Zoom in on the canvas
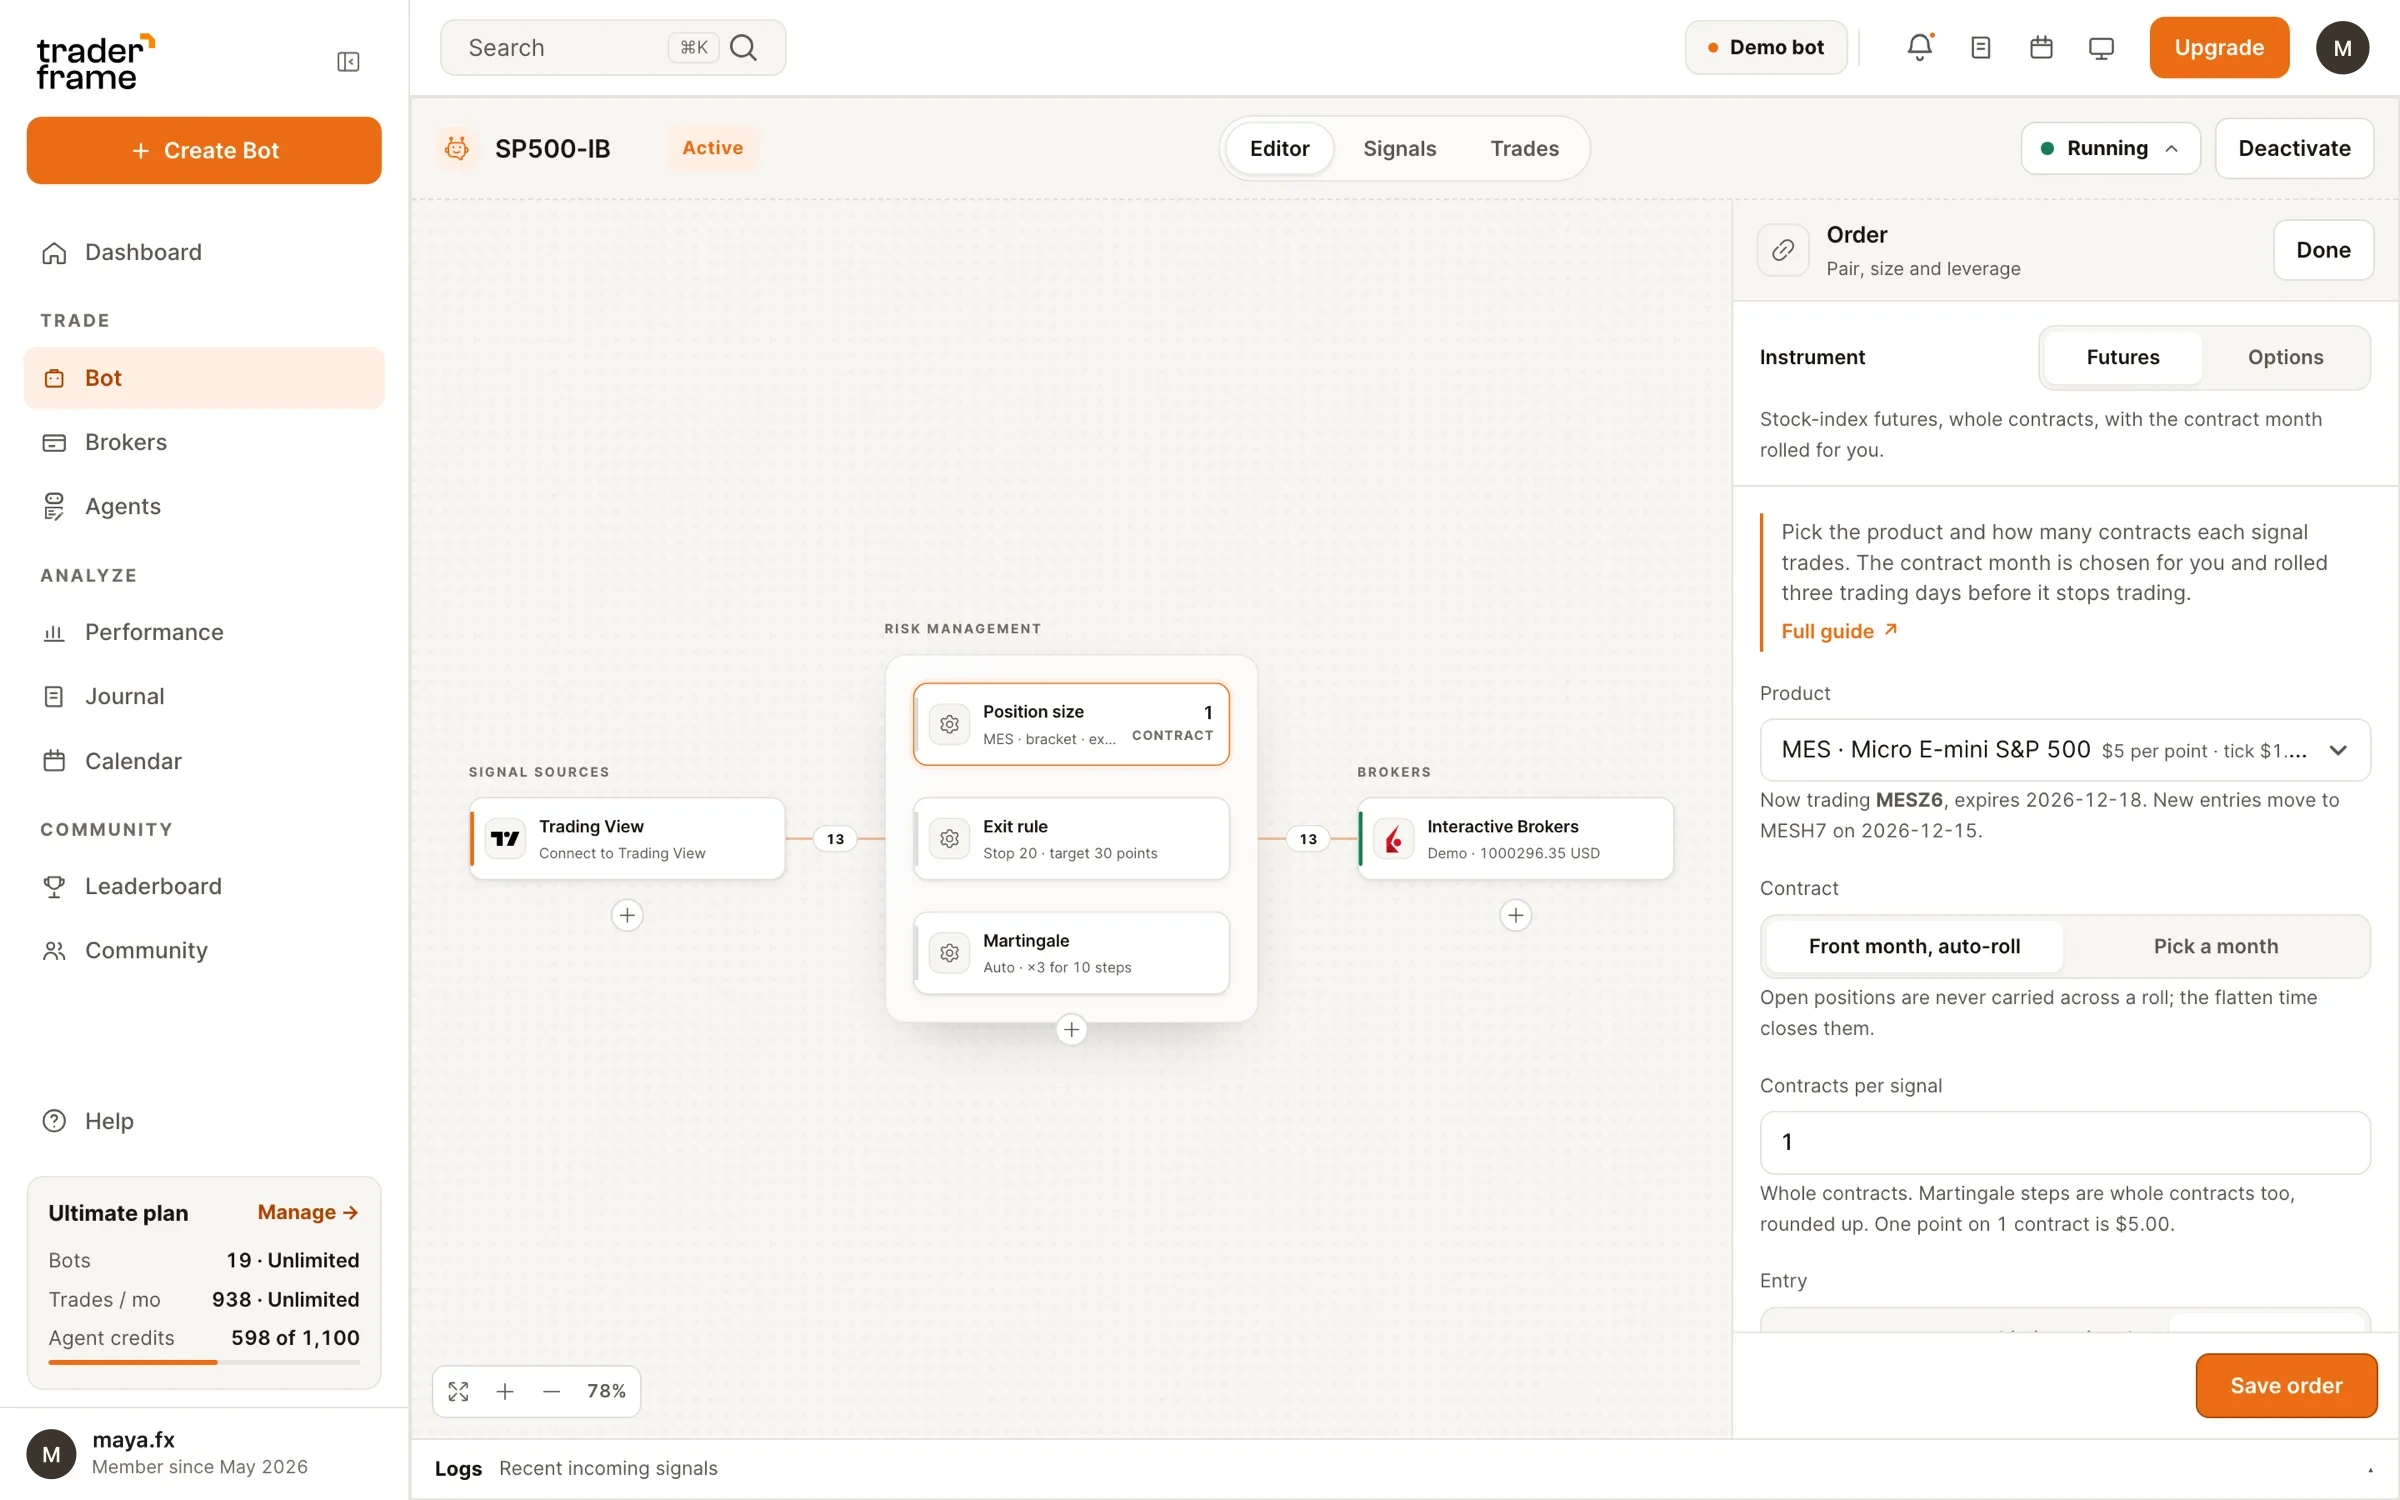The height and width of the screenshot is (1500, 2400). pyautogui.click(x=505, y=1391)
